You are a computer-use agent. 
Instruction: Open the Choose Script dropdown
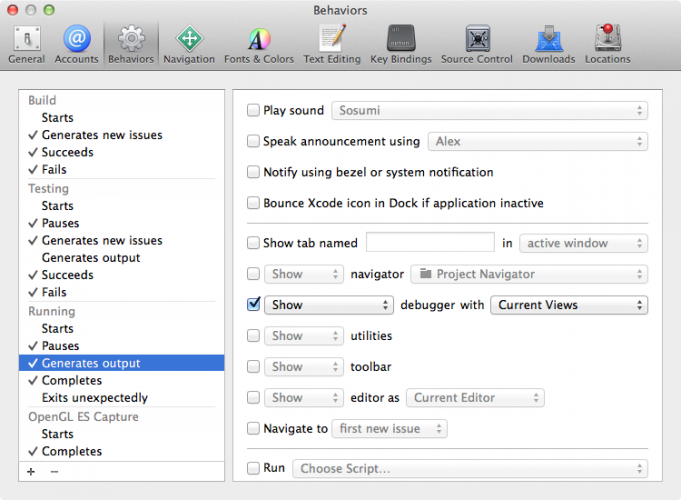(470, 469)
